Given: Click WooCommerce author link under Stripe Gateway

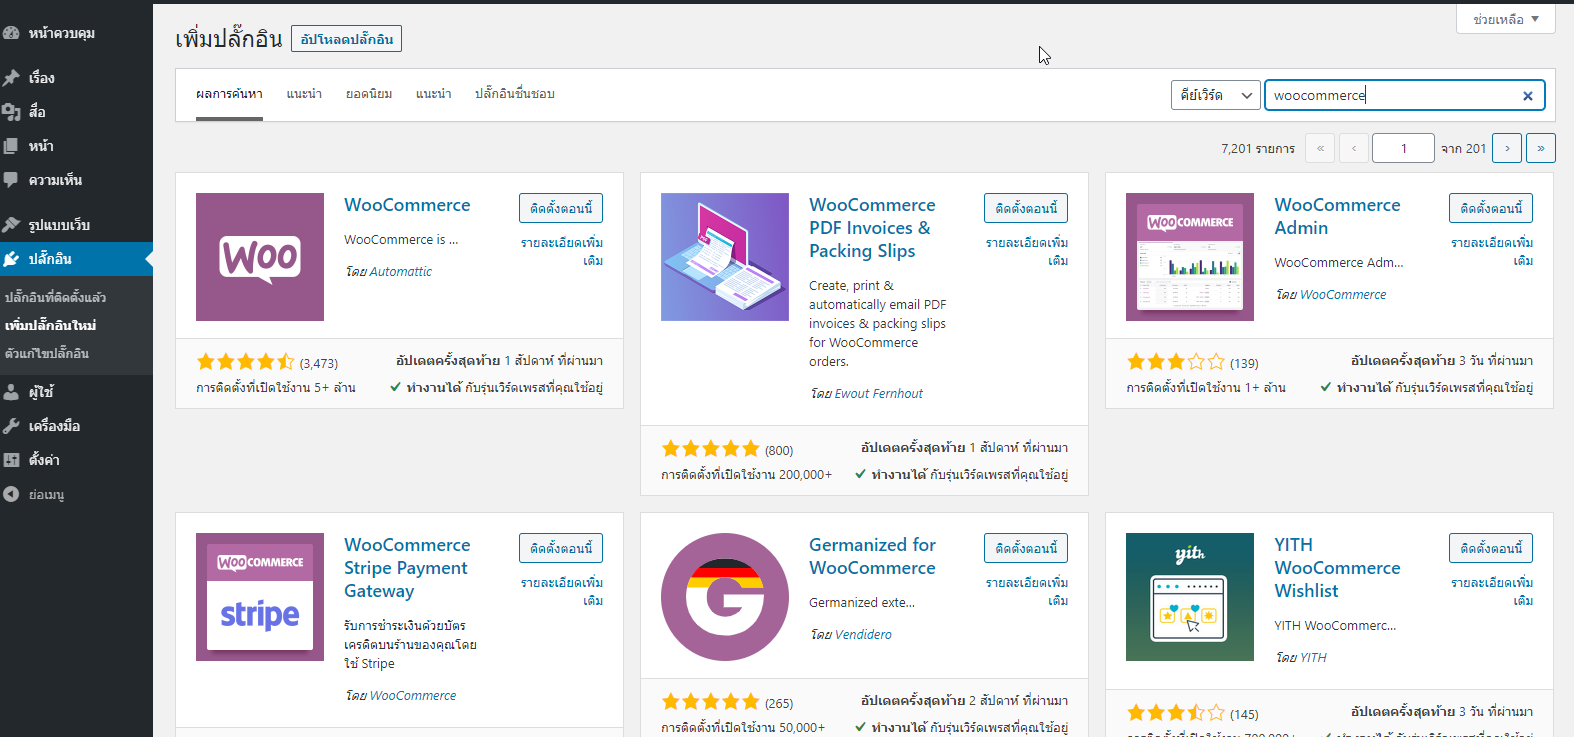Looking at the screenshot, I should [x=413, y=696].
